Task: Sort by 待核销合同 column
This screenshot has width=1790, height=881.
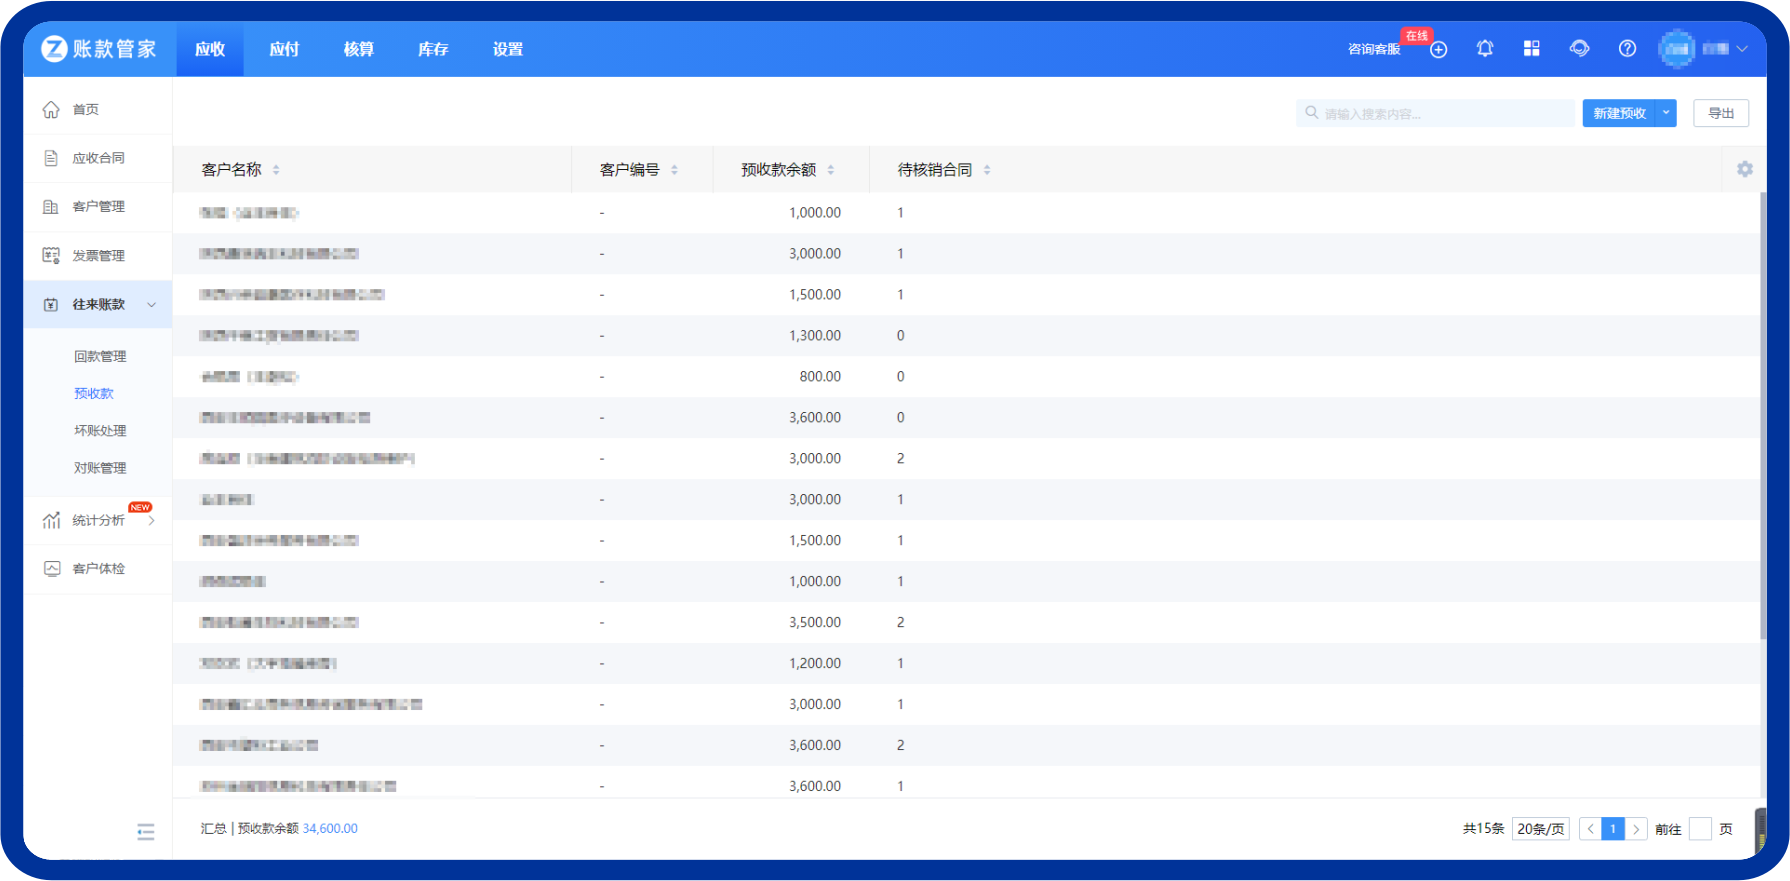Action: 986,170
